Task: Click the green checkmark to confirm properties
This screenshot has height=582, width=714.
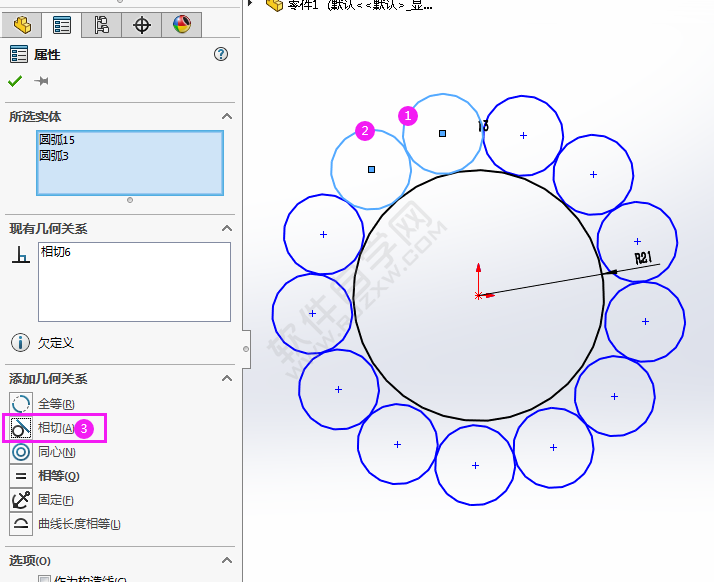Action: click(15, 81)
